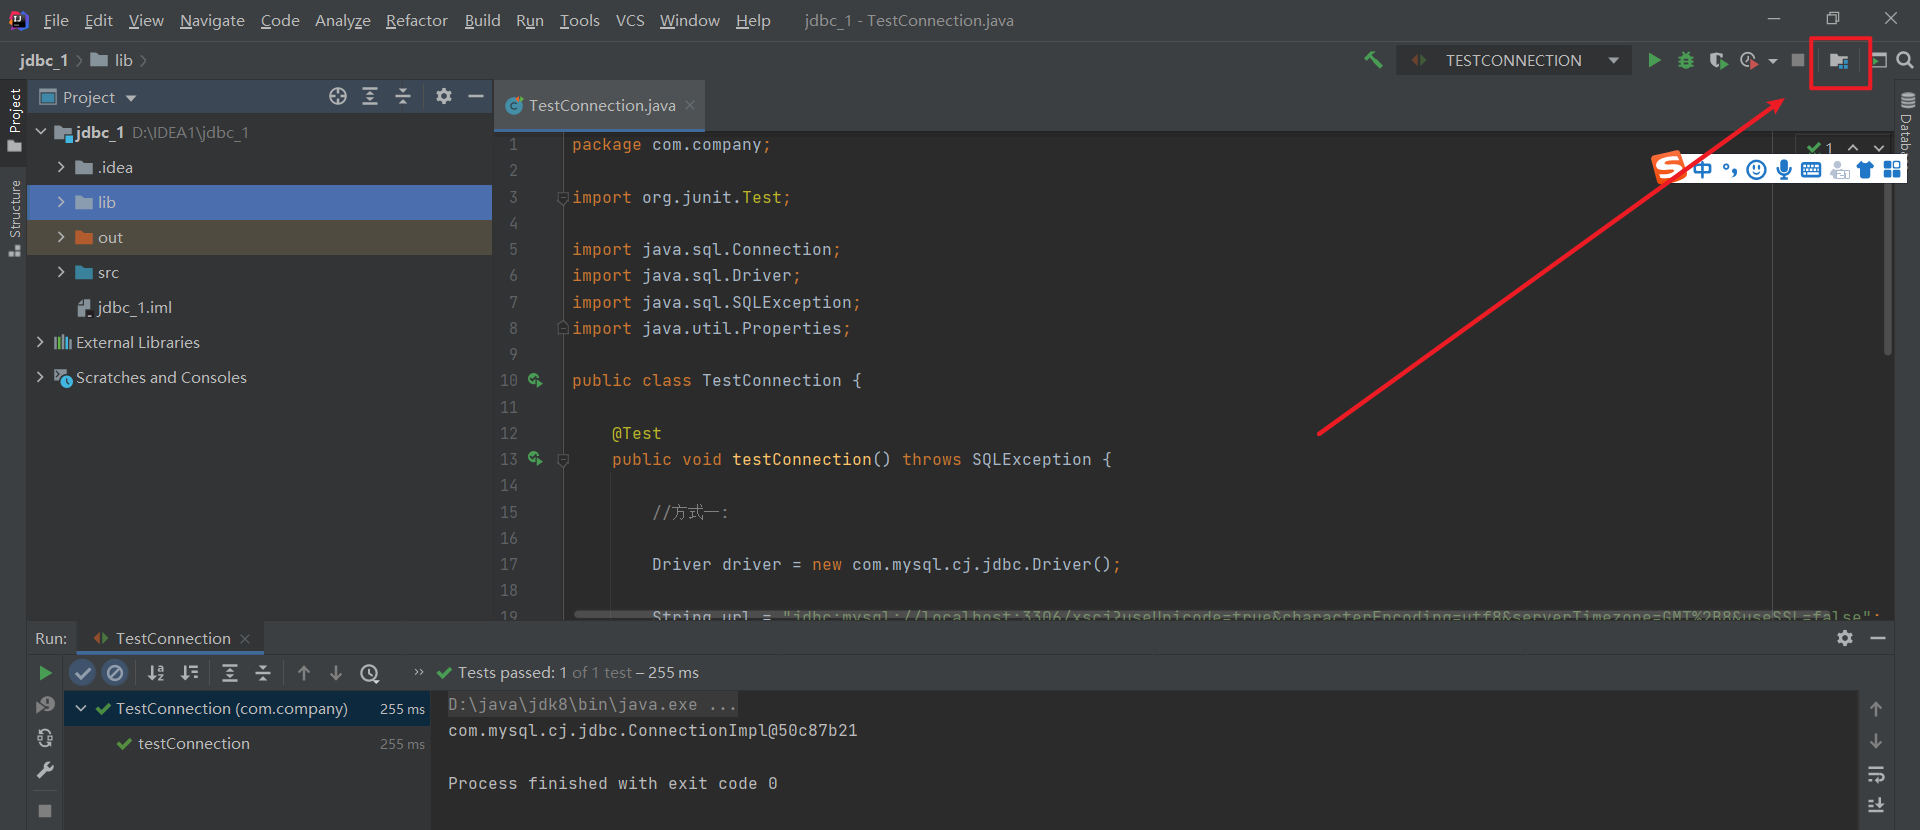Click jdbc_1 breadcrumb in navigation bar

click(43, 60)
